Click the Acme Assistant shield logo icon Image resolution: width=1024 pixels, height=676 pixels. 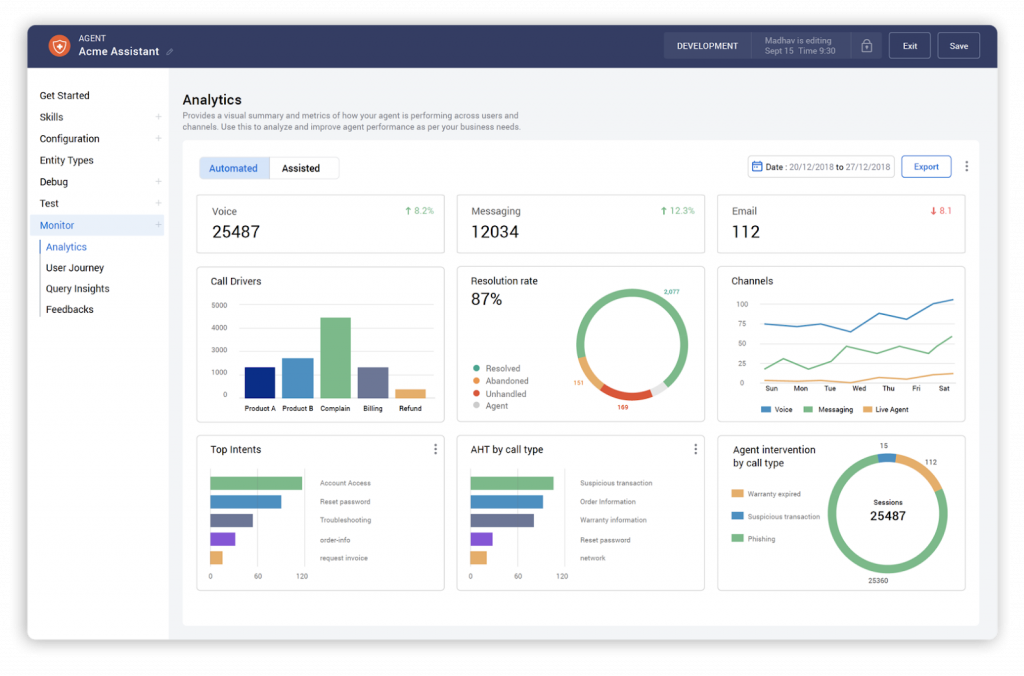[x=59, y=44]
